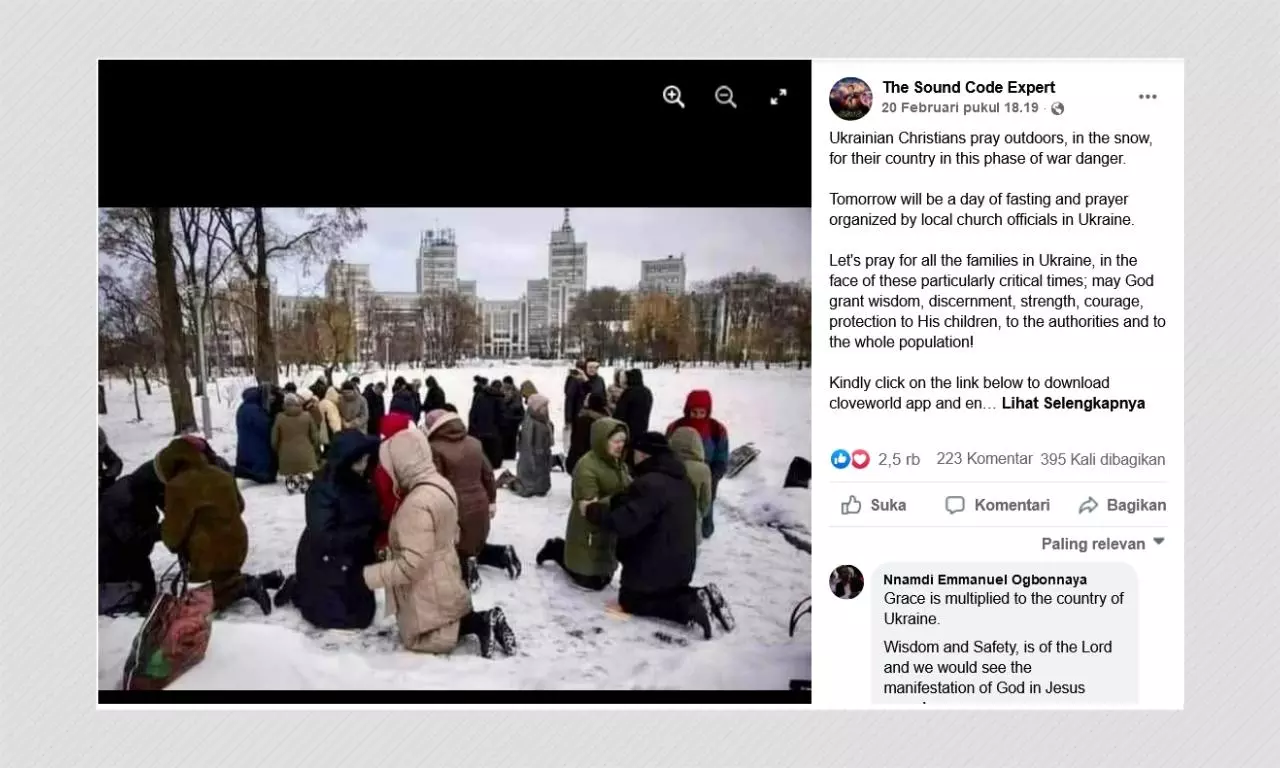Click the photo of people praying

(x=454, y=449)
